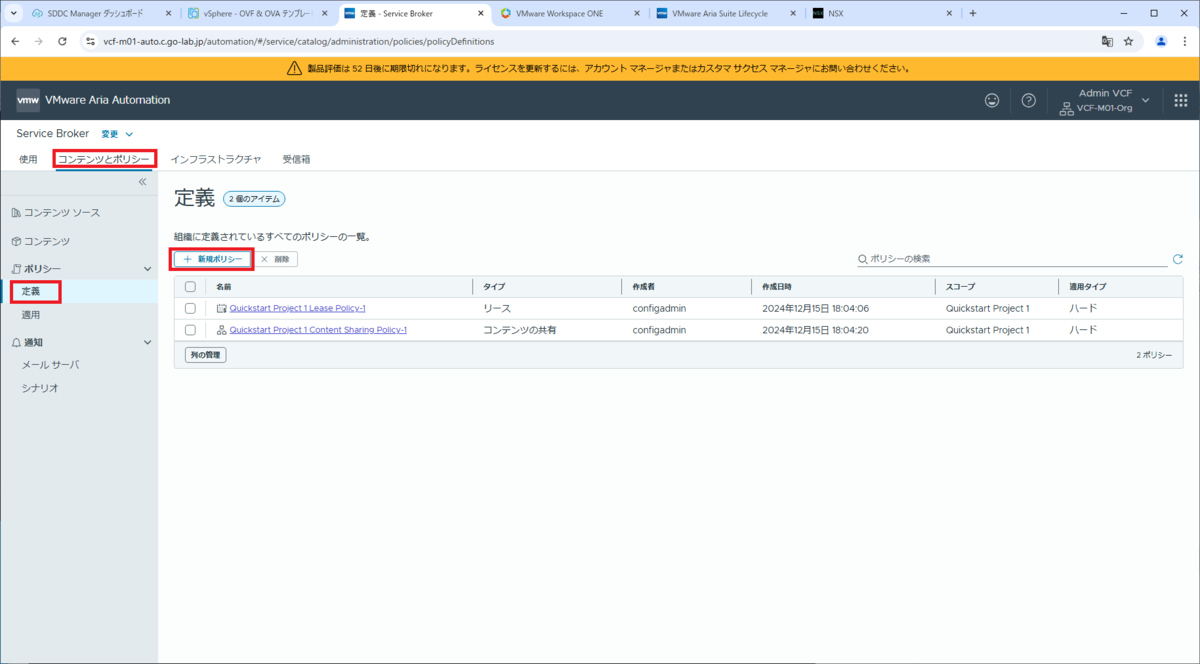Expand the Admin VCF user menu
The image size is (1200, 664).
[x=1105, y=100]
